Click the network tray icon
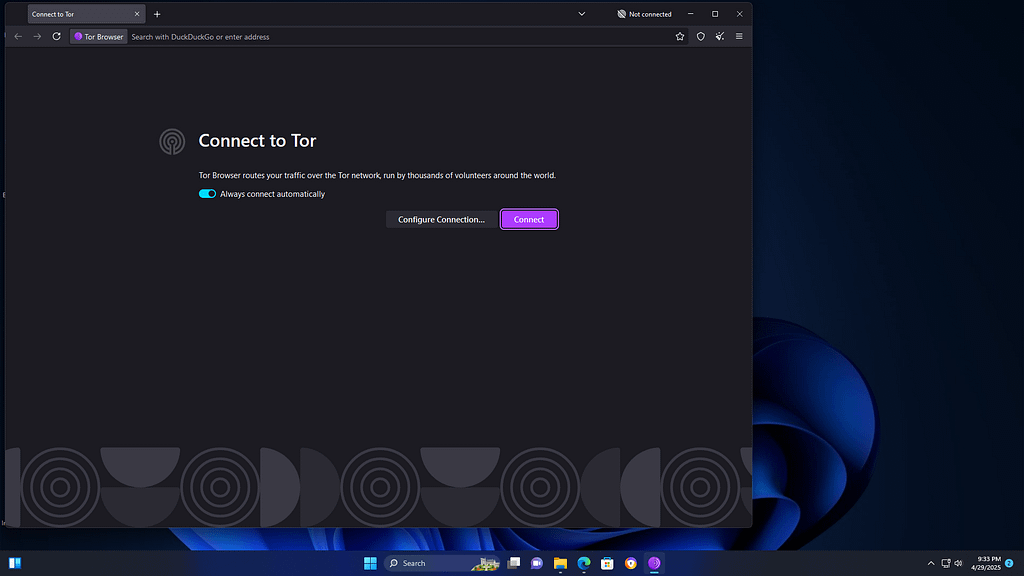 pos(946,563)
